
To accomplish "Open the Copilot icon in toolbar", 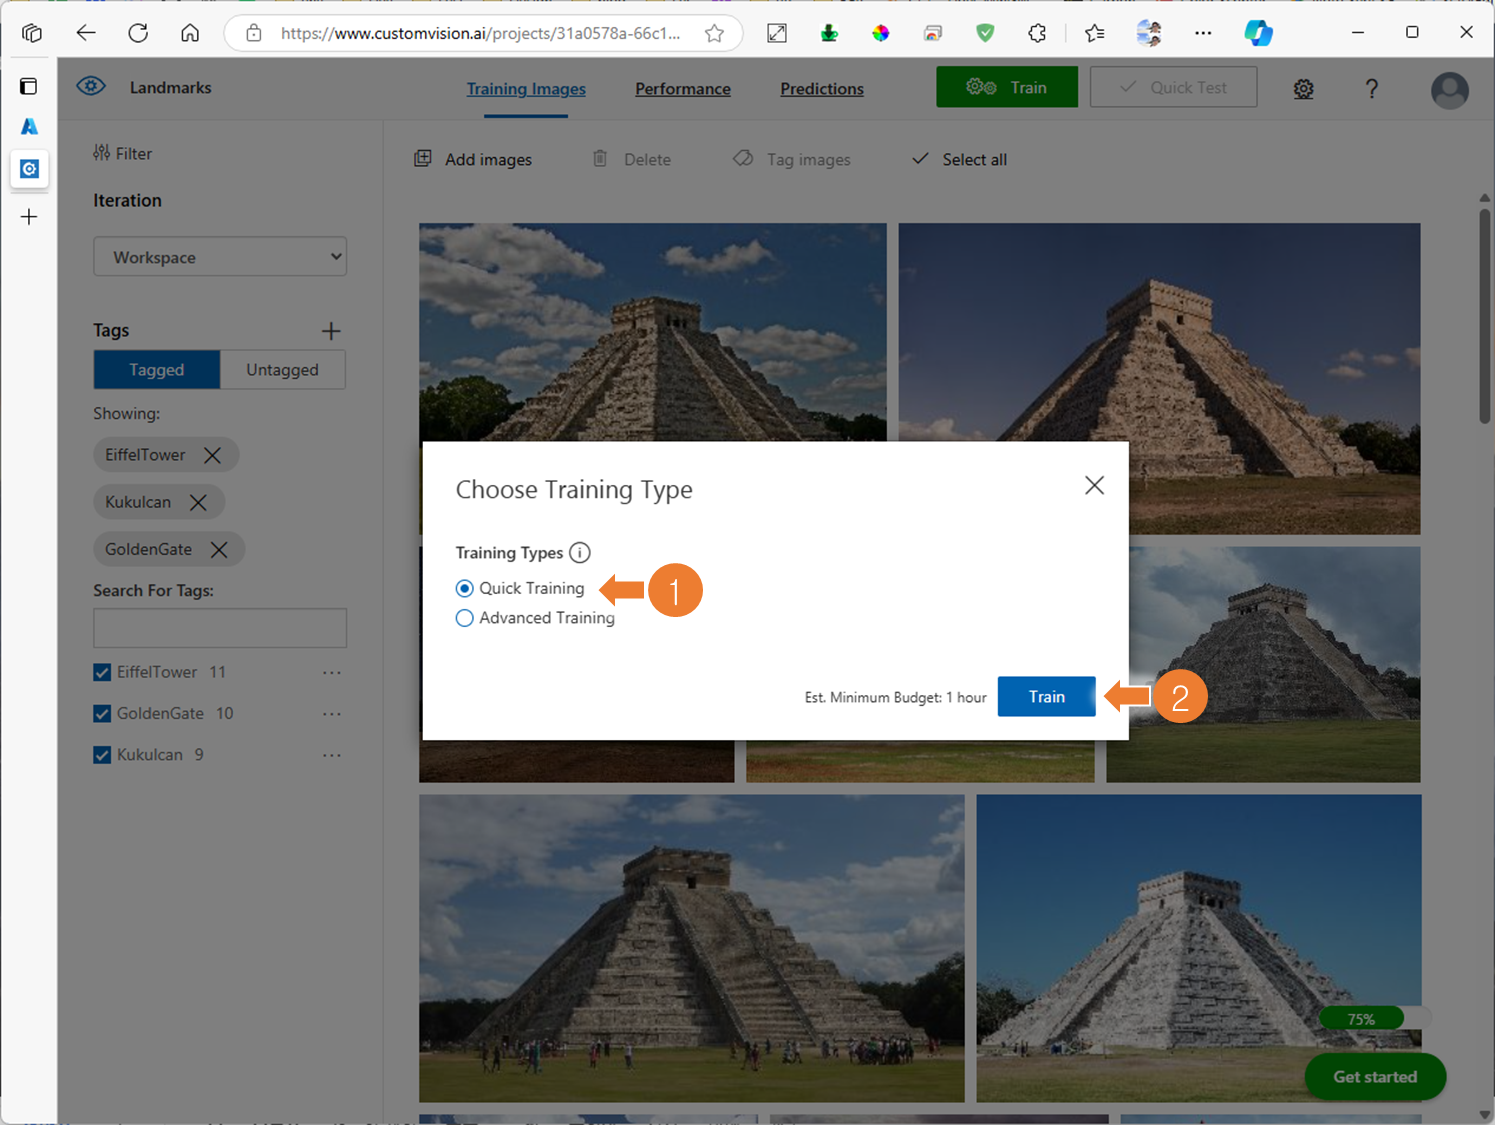I will 1258,33.
